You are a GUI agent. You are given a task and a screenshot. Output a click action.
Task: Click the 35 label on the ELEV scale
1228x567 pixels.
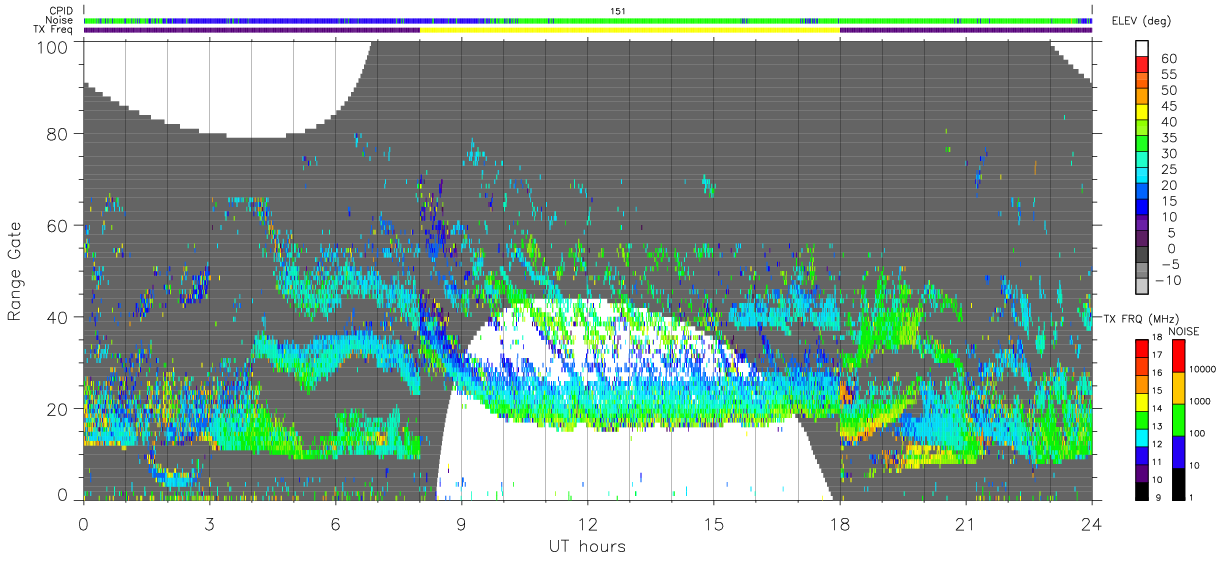(1168, 137)
